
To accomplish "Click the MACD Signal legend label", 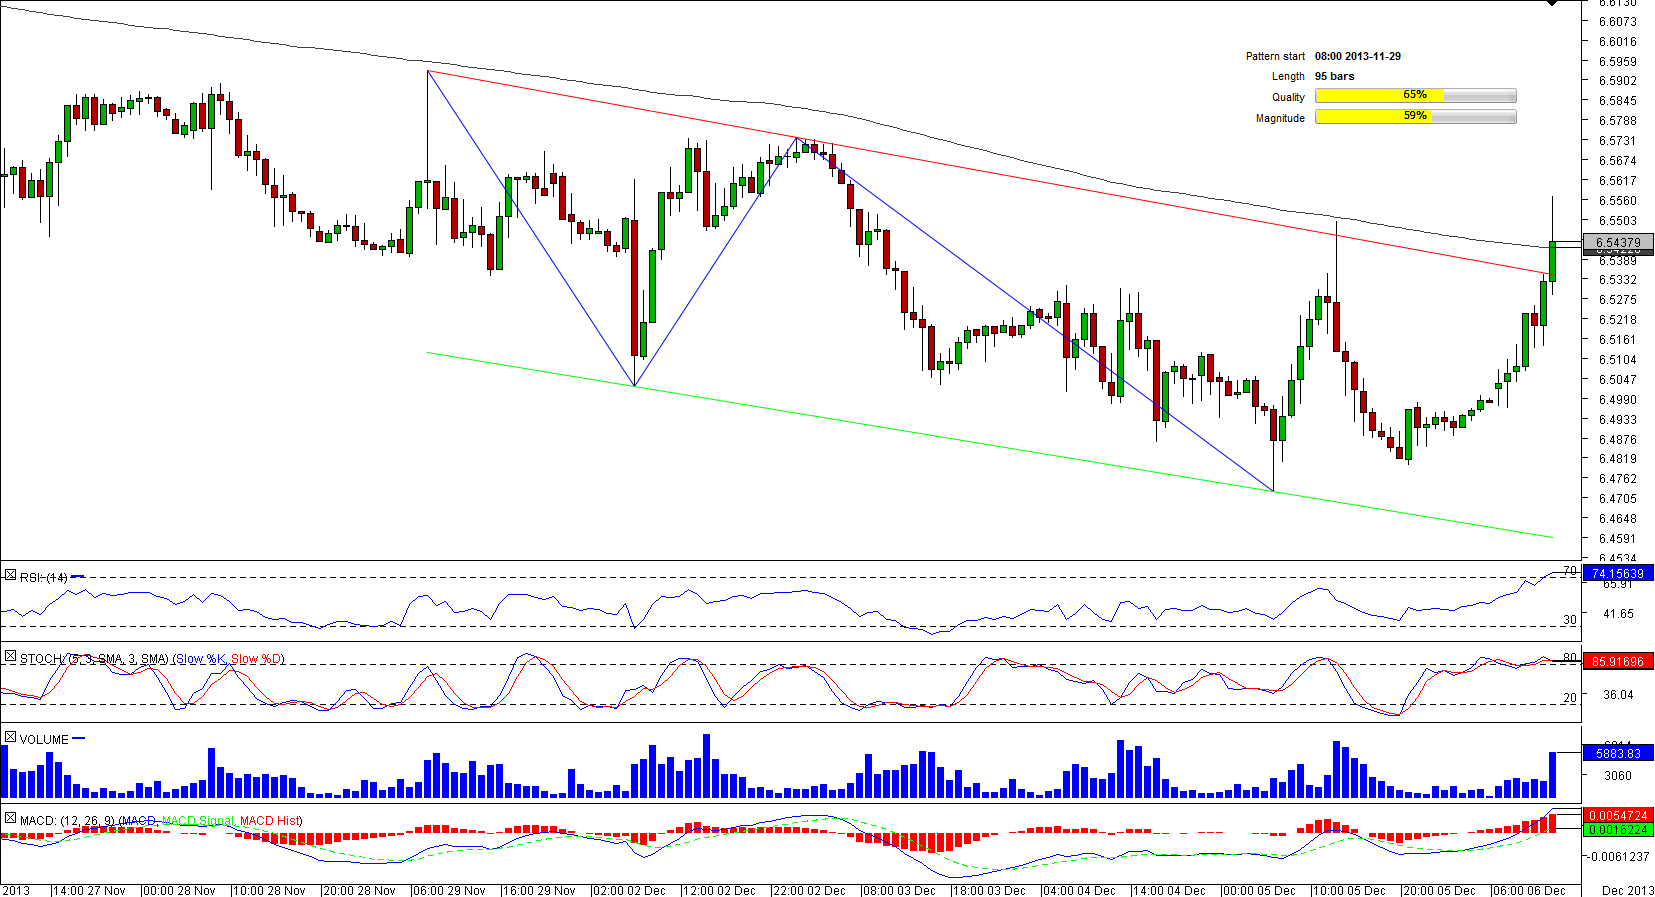I will click(197, 821).
